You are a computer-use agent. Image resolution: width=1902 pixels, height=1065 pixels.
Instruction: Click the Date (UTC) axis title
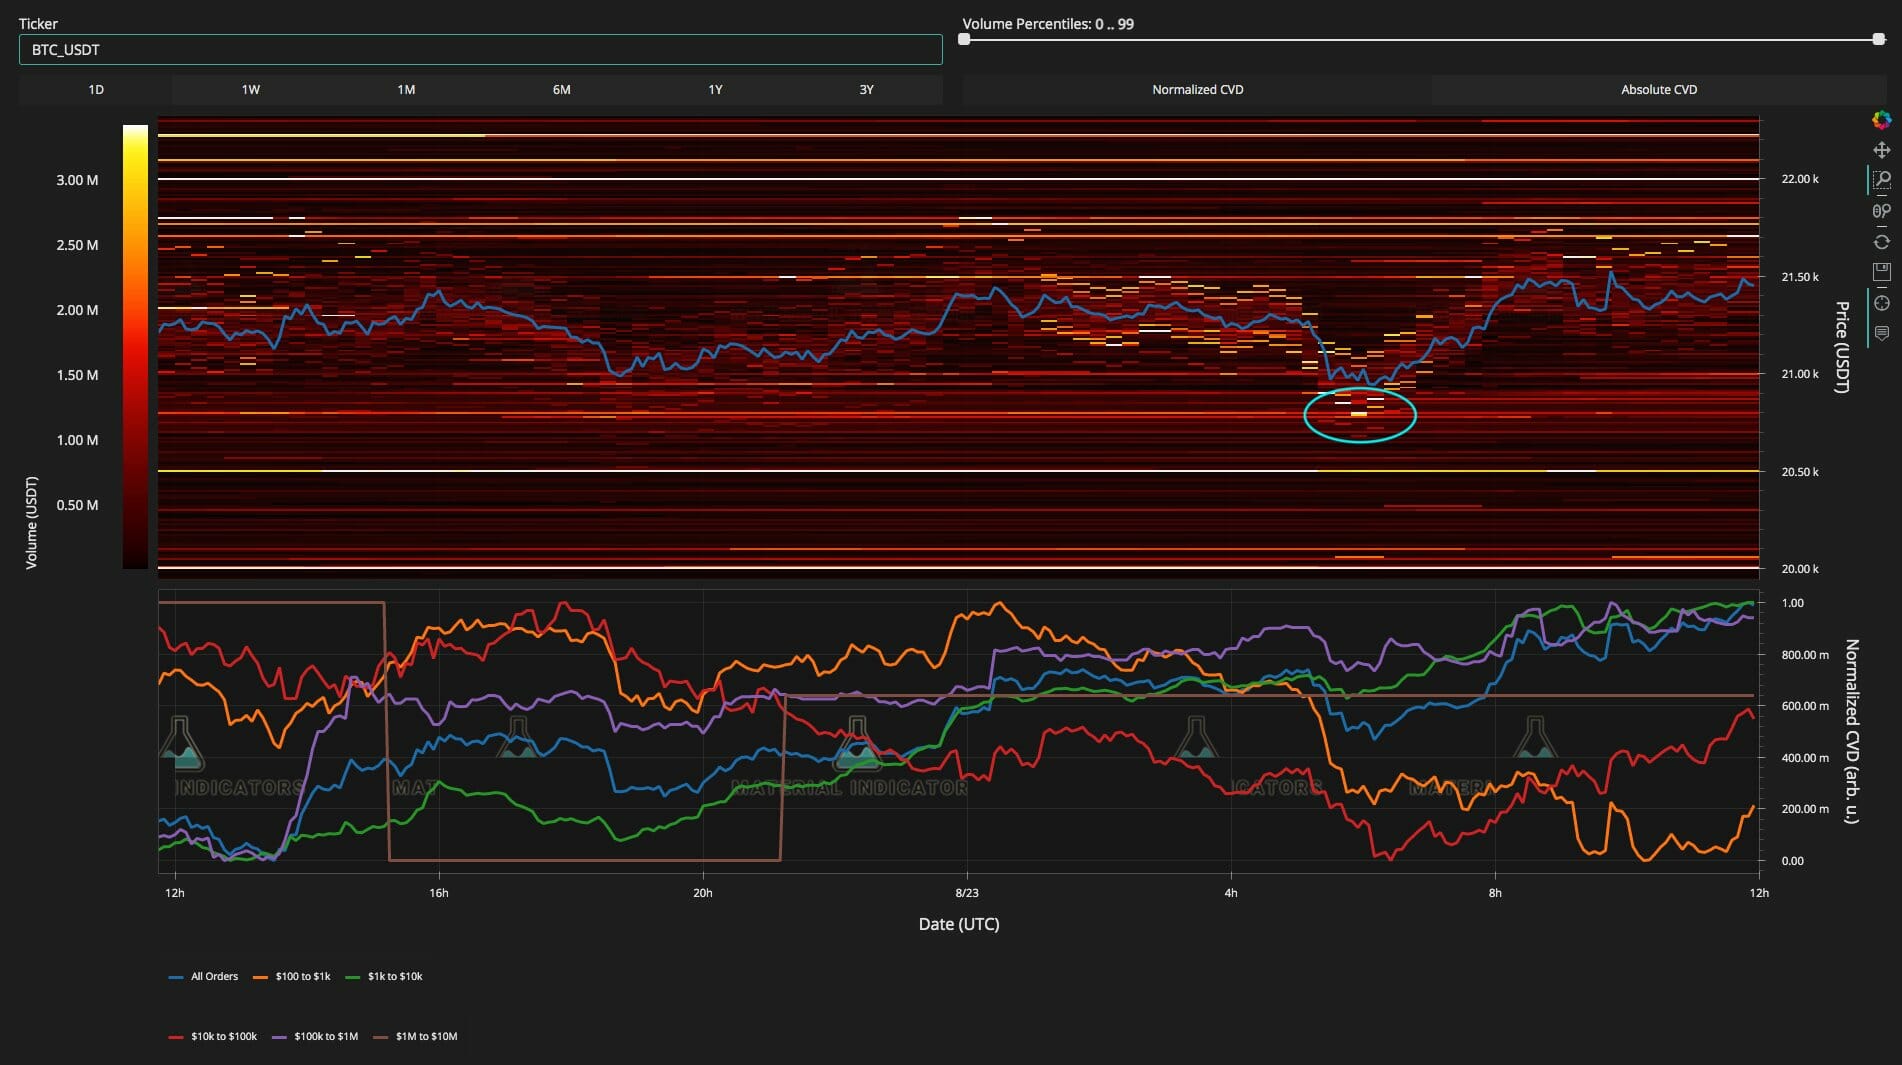(959, 924)
